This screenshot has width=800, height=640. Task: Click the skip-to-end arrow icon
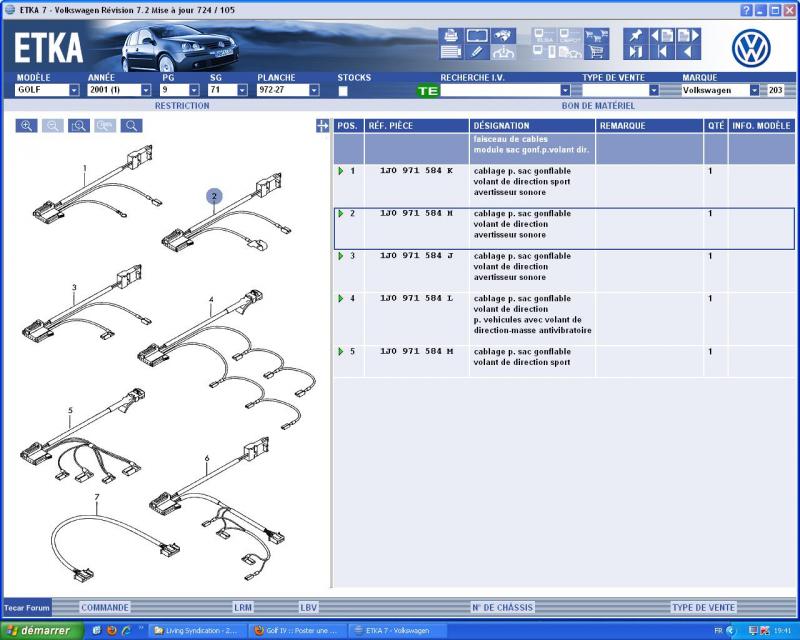click(x=636, y=52)
